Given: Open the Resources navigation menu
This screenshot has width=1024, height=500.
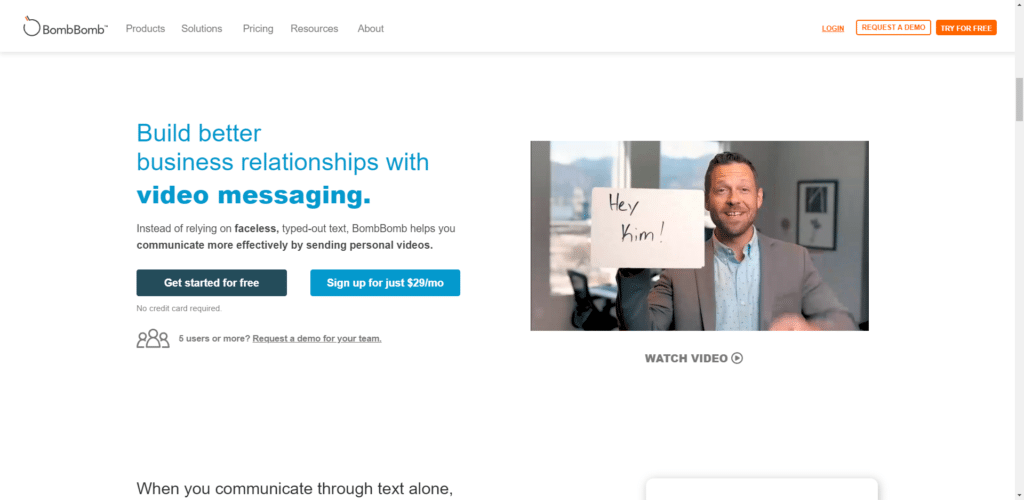Looking at the screenshot, I should coord(314,29).
